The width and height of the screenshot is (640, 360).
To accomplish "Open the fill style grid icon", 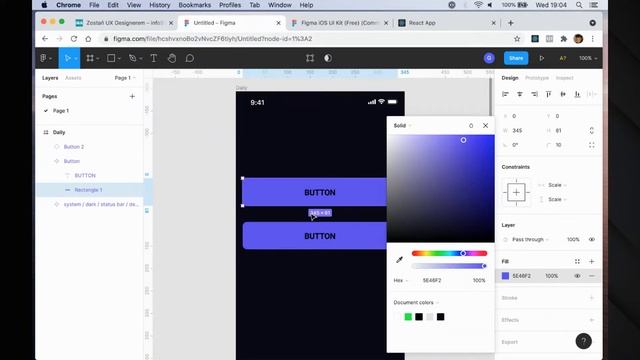I will pos(577,262).
